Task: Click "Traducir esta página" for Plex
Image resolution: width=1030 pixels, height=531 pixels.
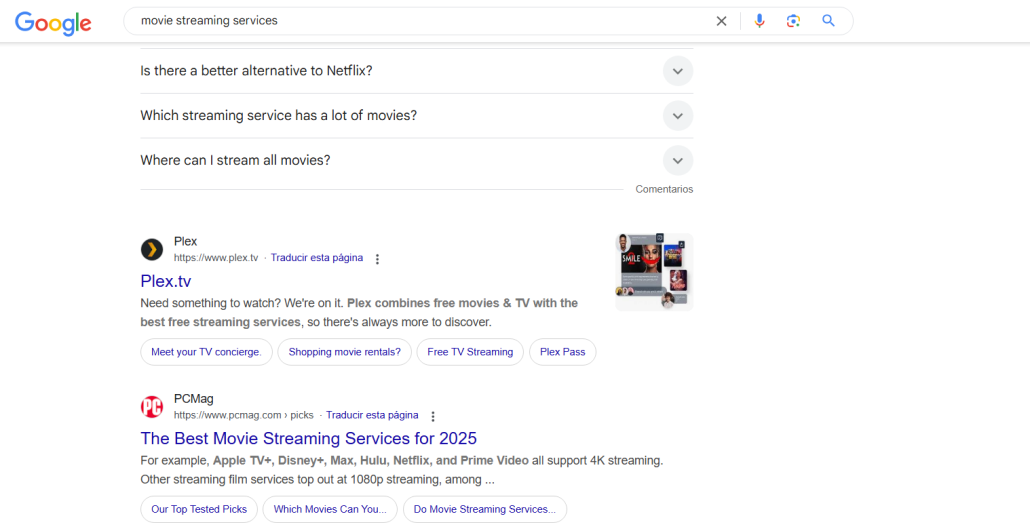Action: point(317,258)
